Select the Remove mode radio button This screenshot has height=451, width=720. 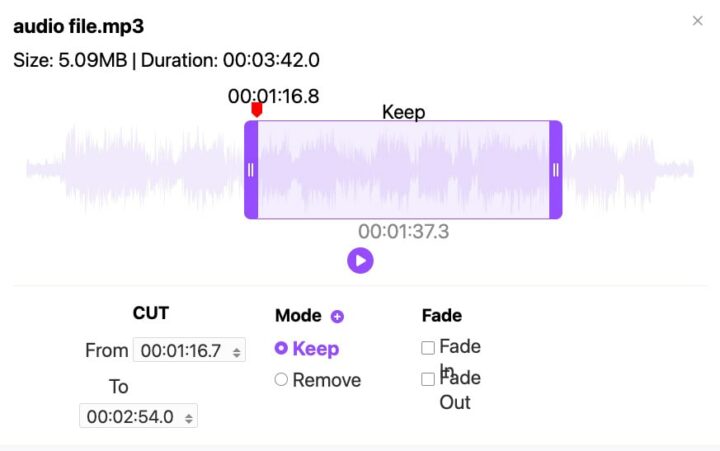point(281,380)
